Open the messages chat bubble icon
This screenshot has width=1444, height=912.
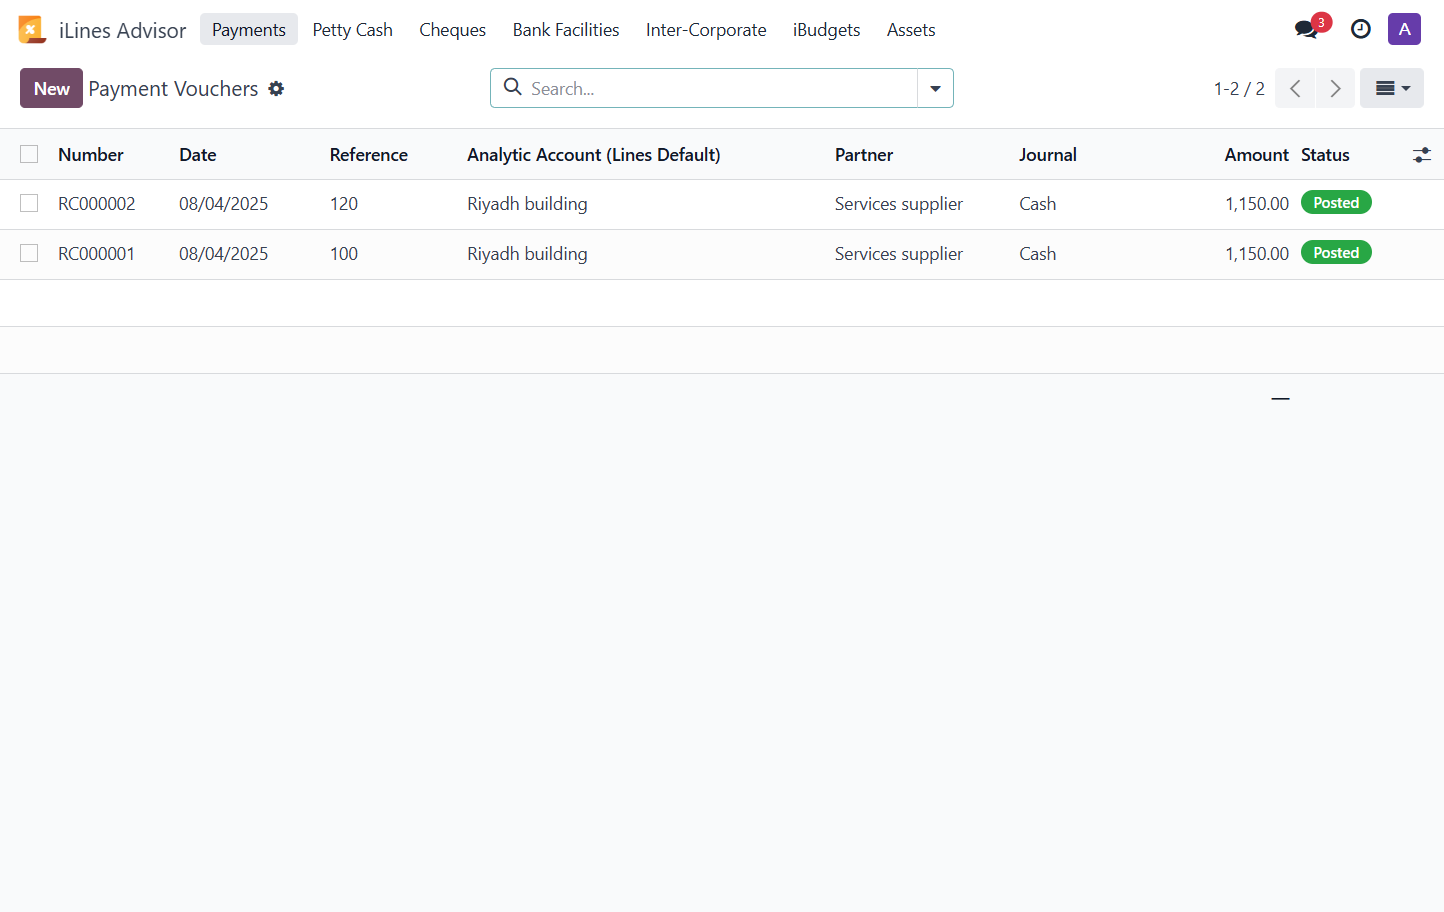[x=1306, y=29]
